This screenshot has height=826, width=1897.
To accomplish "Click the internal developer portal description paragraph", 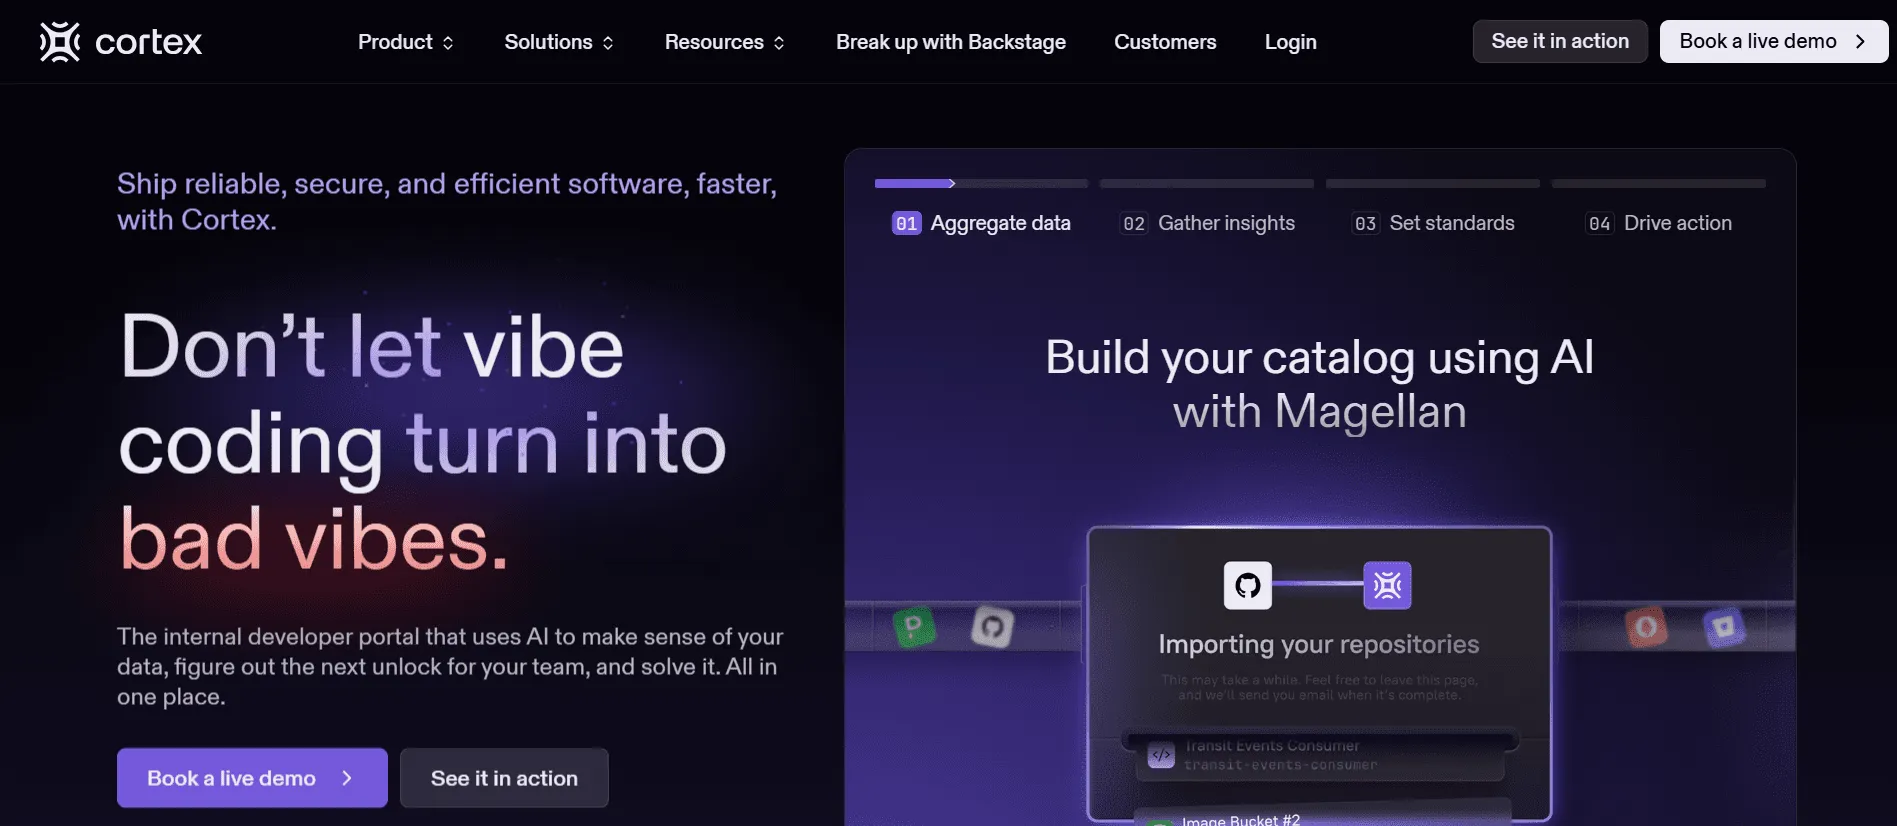I will (450, 666).
